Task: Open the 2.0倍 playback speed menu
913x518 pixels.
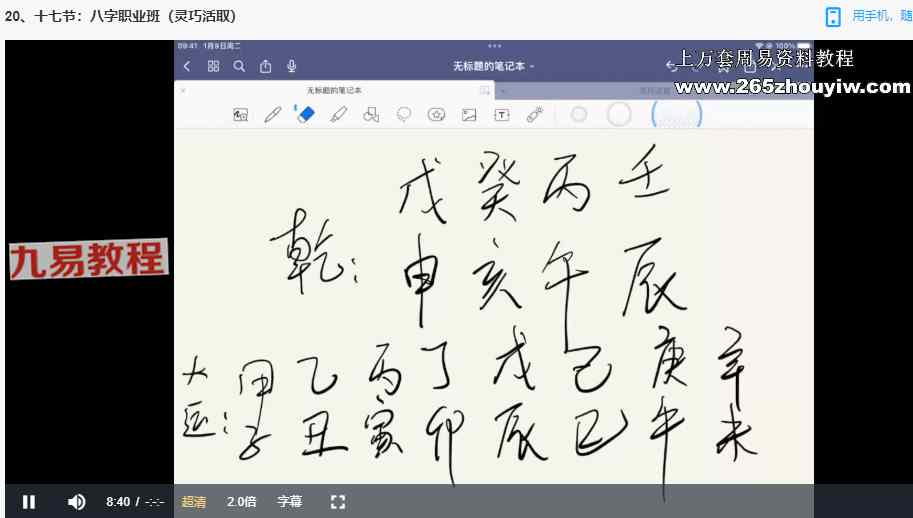Action: pyautogui.click(x=241, y=502)
